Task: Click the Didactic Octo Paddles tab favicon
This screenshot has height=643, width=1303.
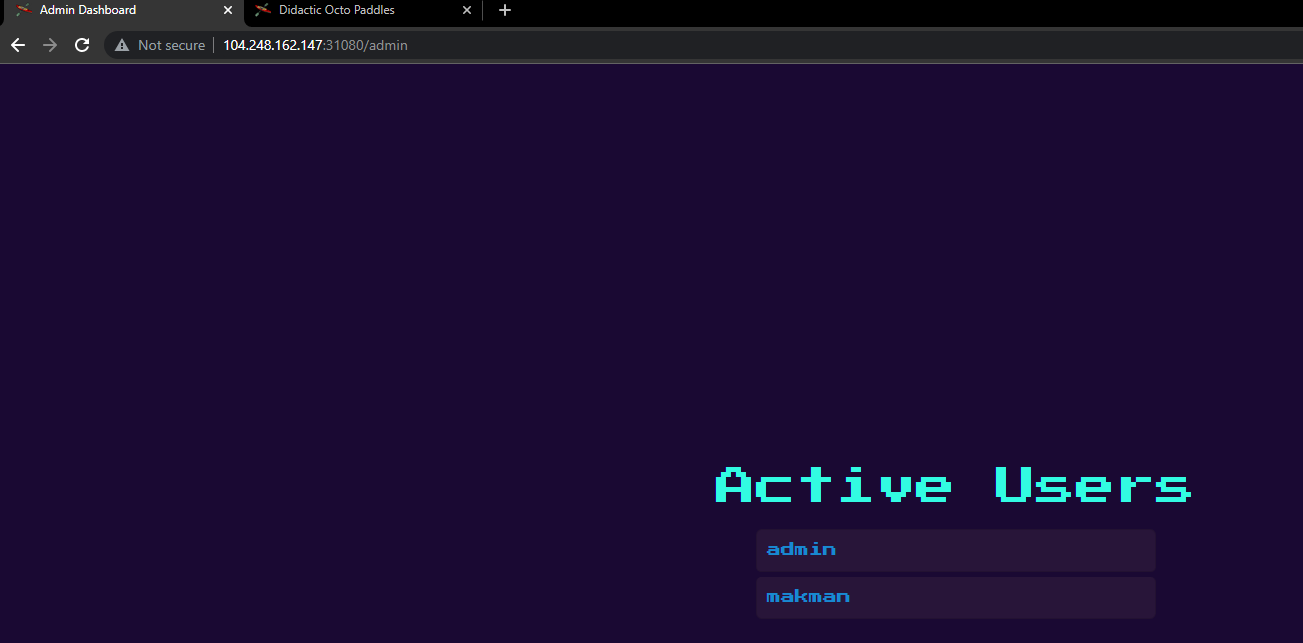Action: [x=263, y=10]
